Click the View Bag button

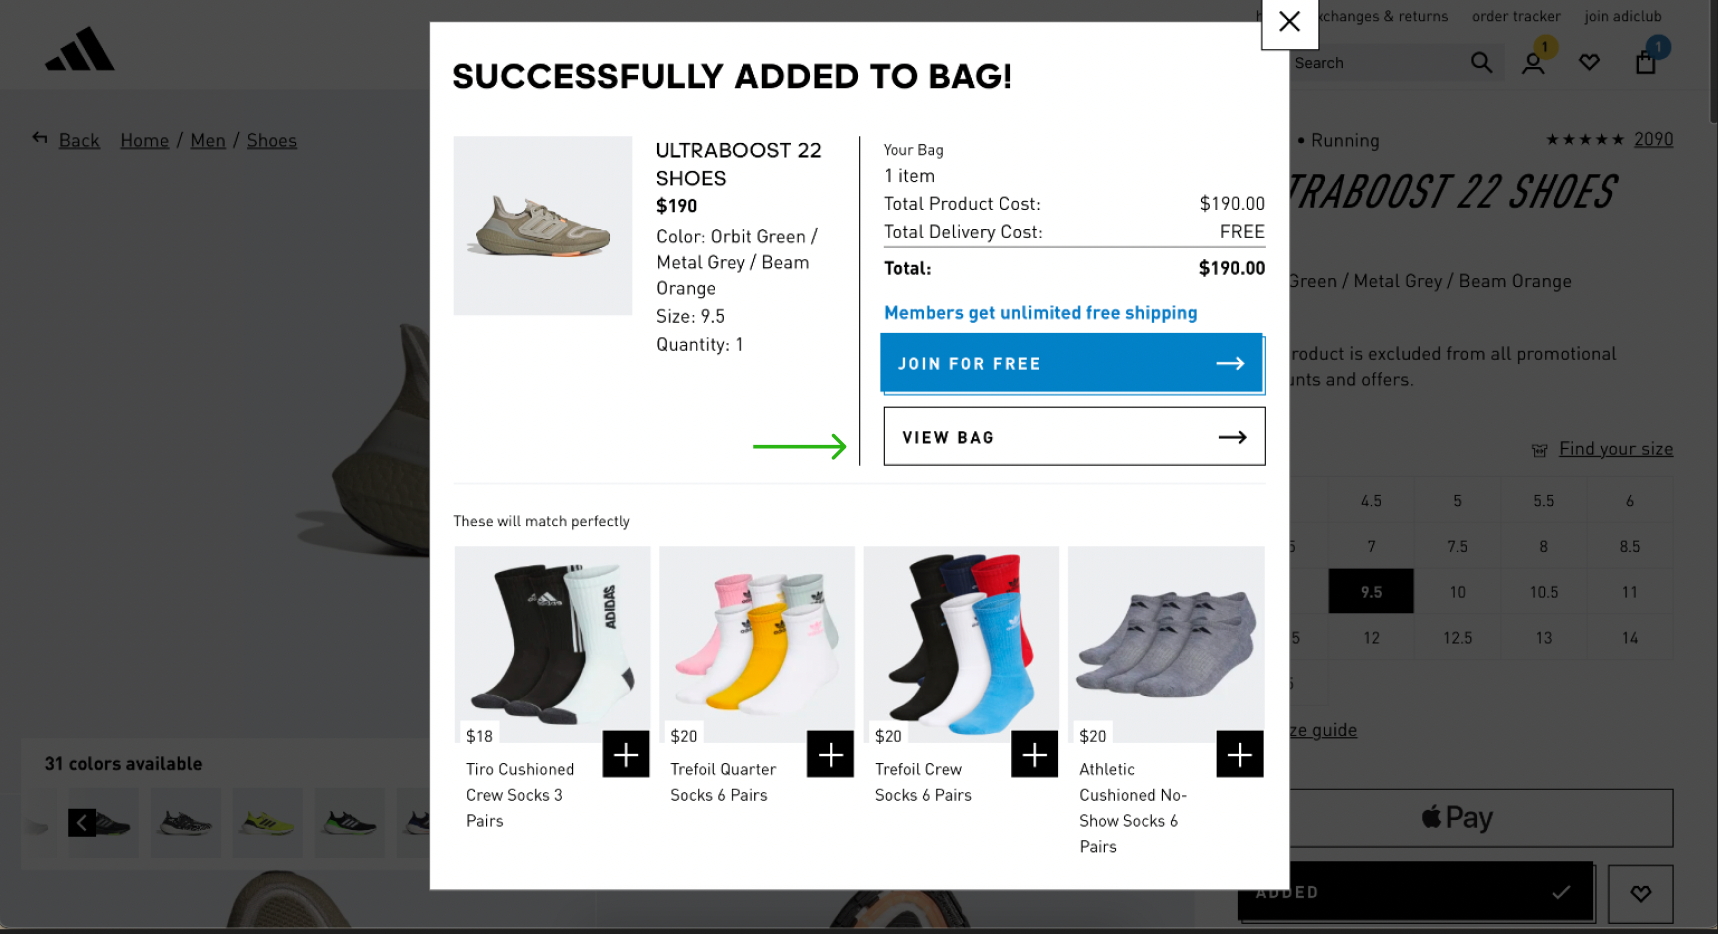pyautogui.click(x=1074, y=437)
